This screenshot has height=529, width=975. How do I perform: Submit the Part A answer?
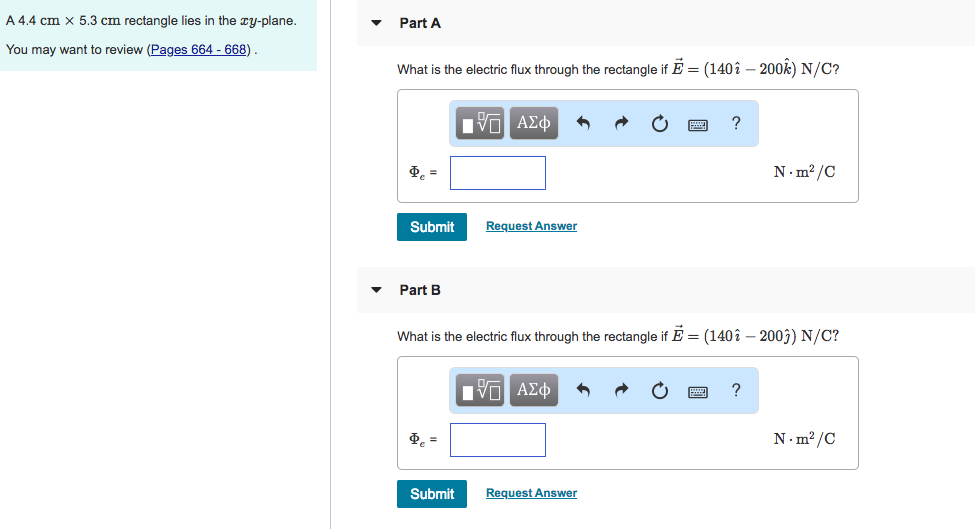click(x=432, y=227)
